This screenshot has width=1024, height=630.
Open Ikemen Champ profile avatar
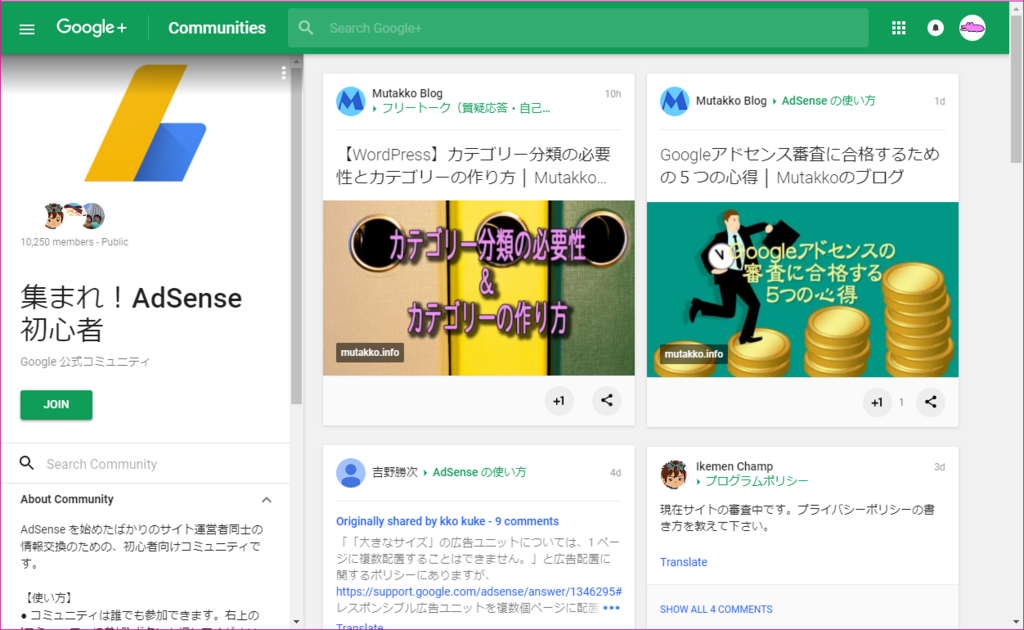(674, 474)
